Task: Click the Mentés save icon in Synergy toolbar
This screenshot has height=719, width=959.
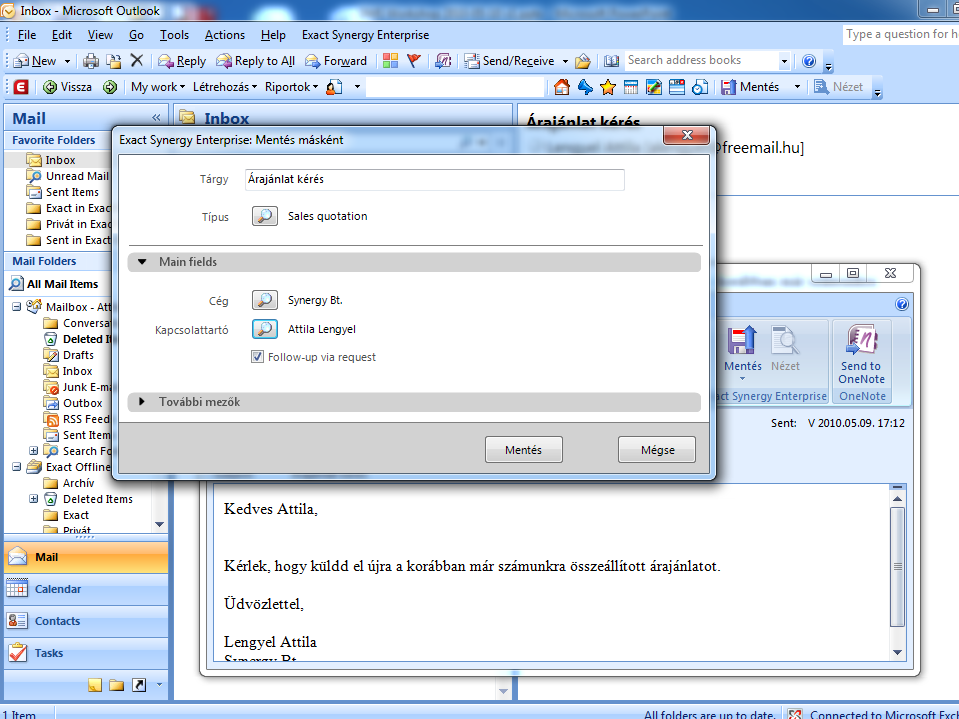Action: pyautogui.click(x=750, y=87)
